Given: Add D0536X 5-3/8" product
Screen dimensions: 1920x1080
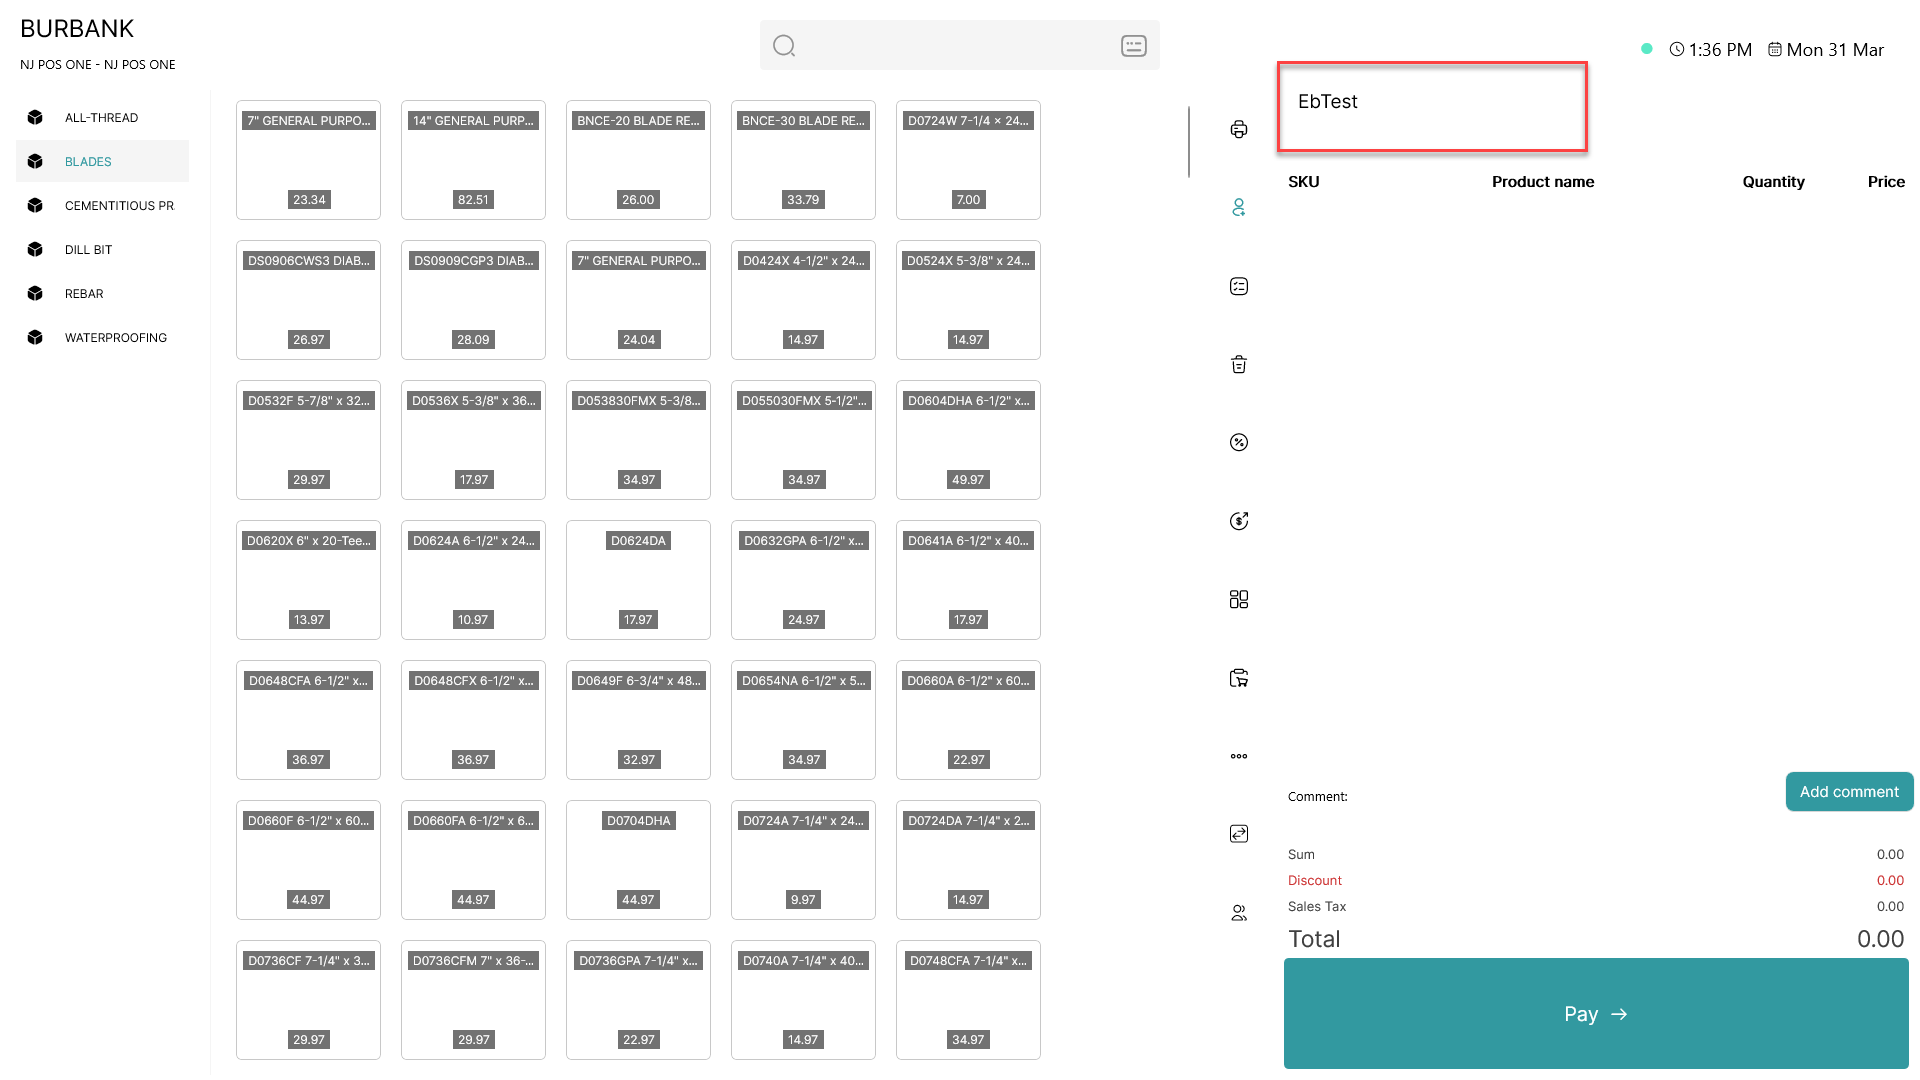Looking at the screenshot, I should pos(473,440).
